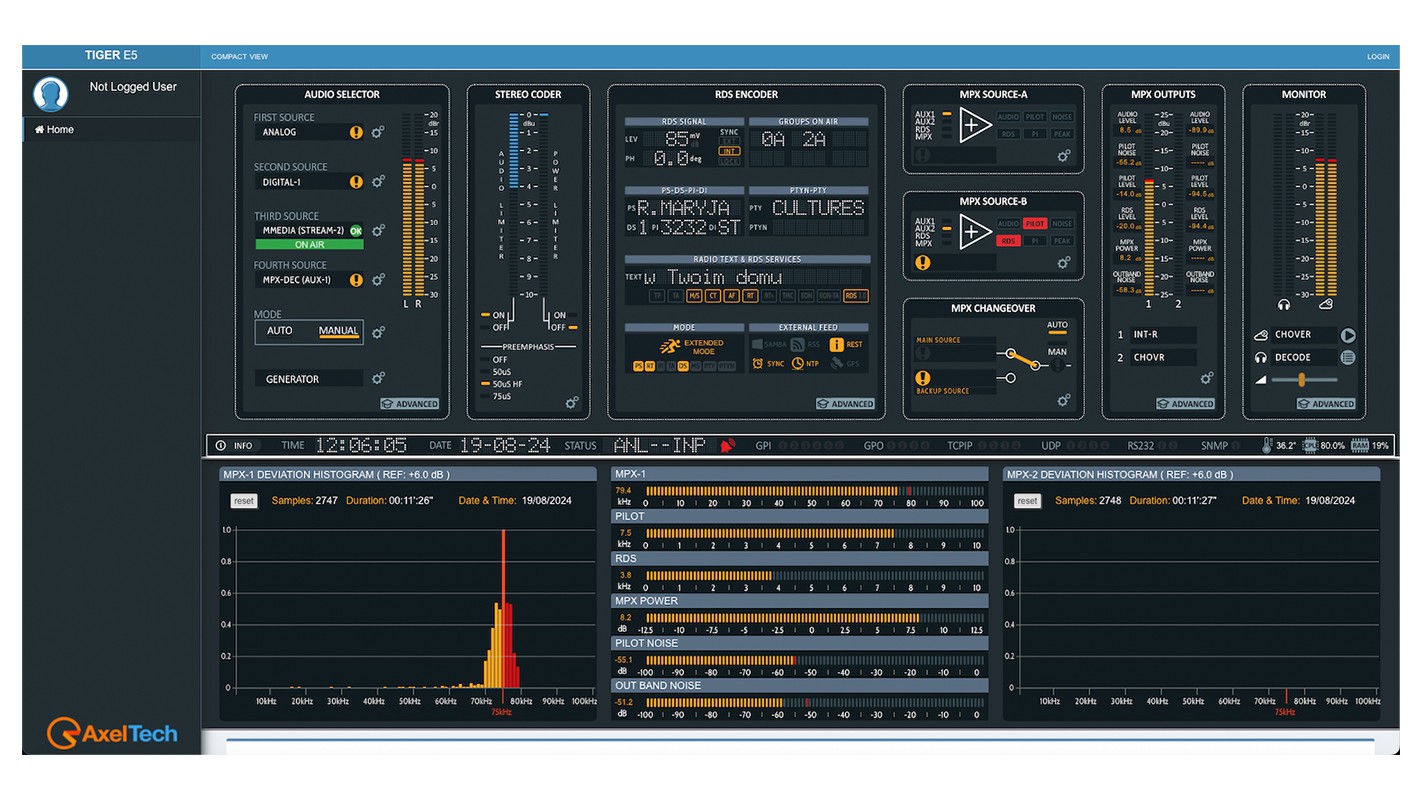
Task: Click the MPX Changeover gear icon
Action: tap(1064, 401)
